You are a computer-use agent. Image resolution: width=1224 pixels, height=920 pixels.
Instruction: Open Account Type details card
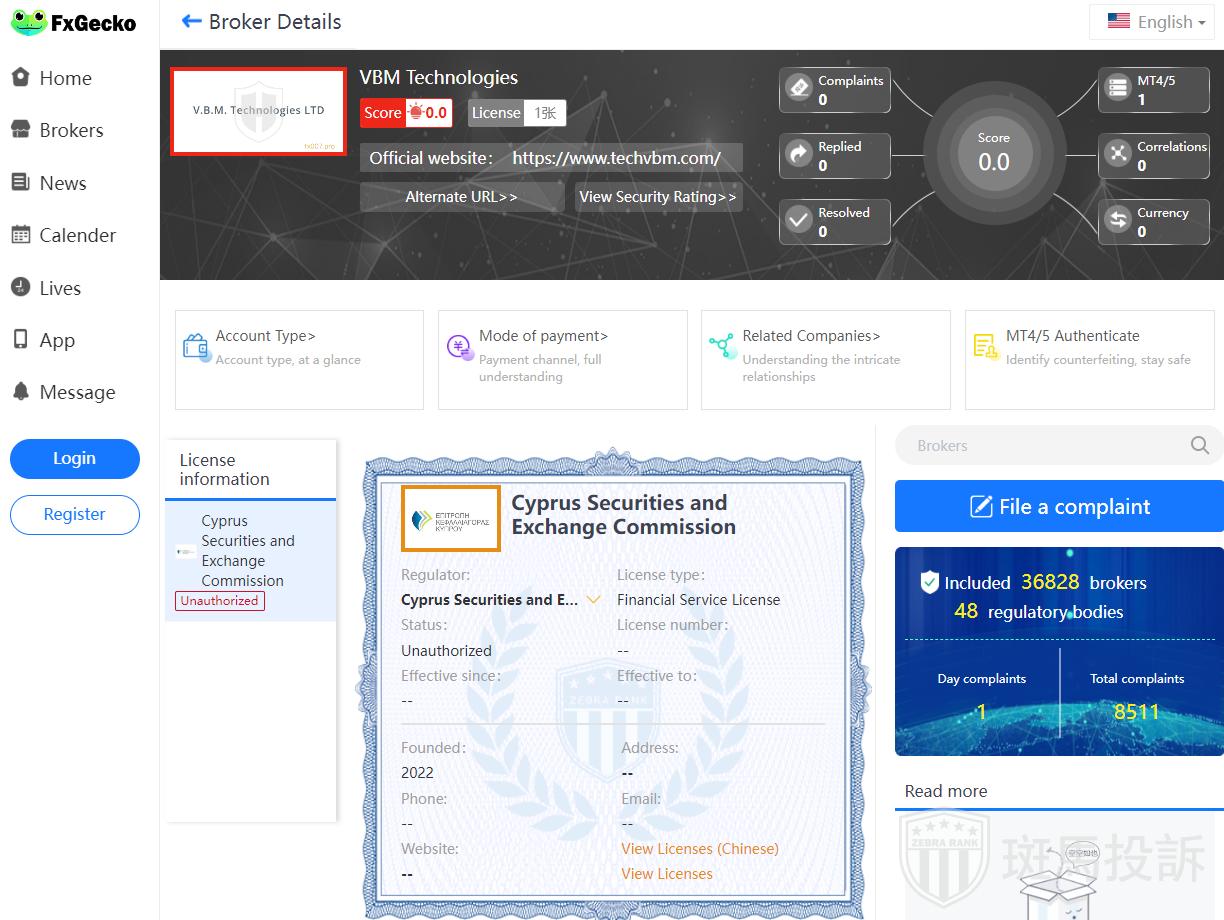299,359
